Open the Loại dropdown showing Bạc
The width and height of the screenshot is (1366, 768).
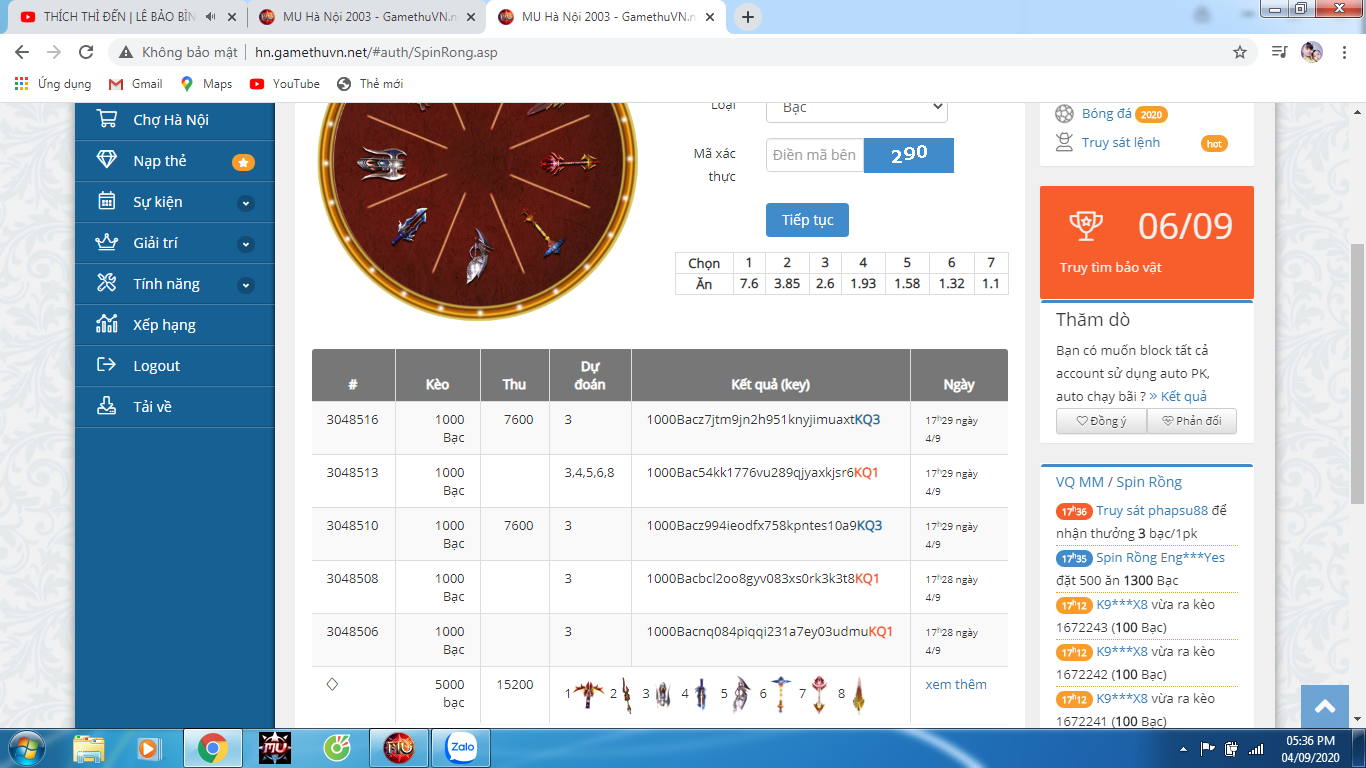[856, 108]
